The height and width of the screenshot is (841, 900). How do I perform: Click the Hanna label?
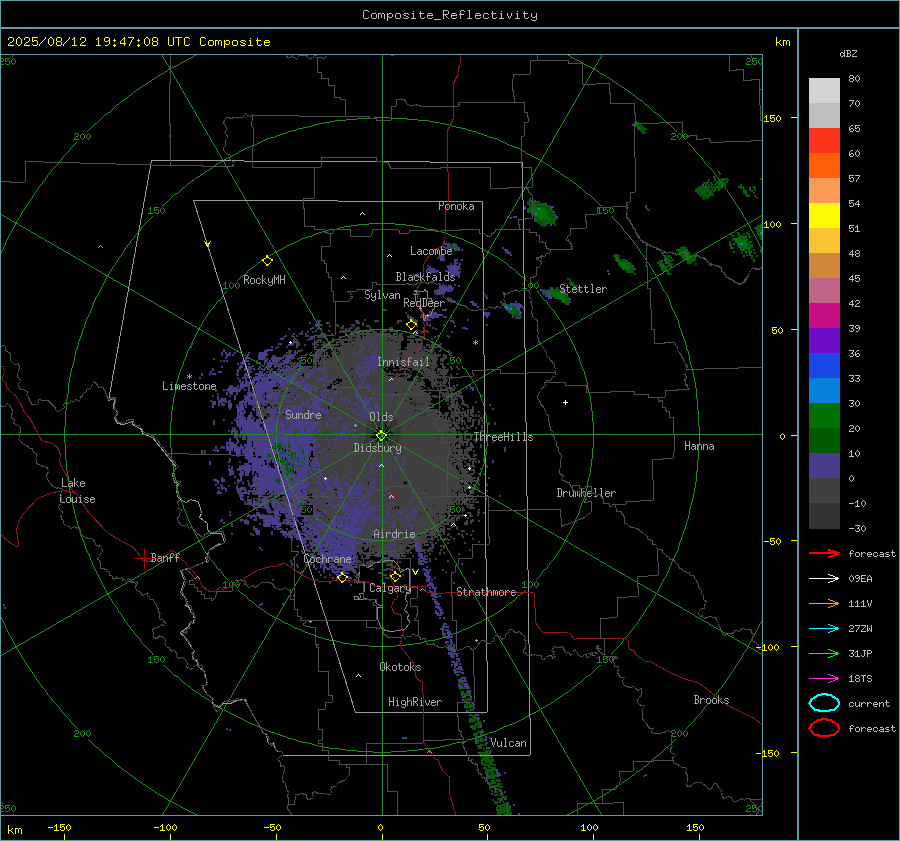(x=699, y=446)
